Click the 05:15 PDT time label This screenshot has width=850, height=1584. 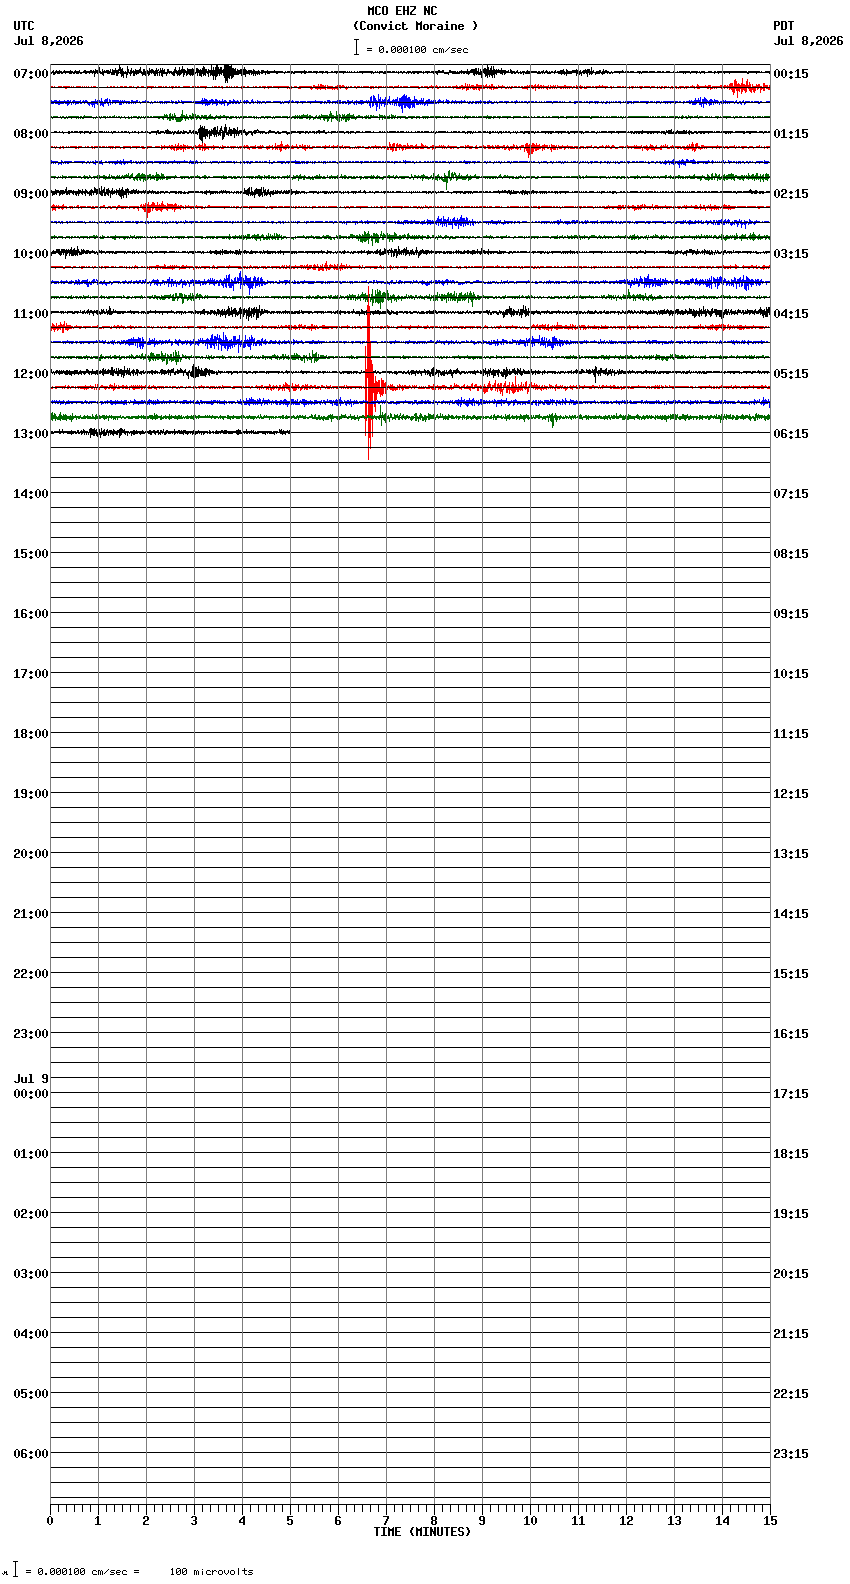[790, 374]
